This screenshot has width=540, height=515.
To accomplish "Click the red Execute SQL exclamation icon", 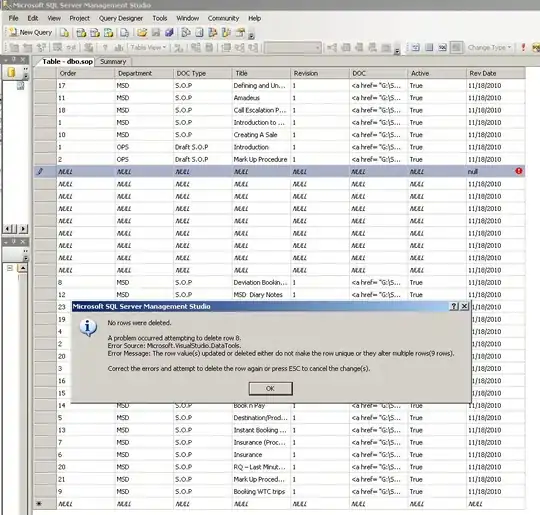I will click(x=523, y=47).
